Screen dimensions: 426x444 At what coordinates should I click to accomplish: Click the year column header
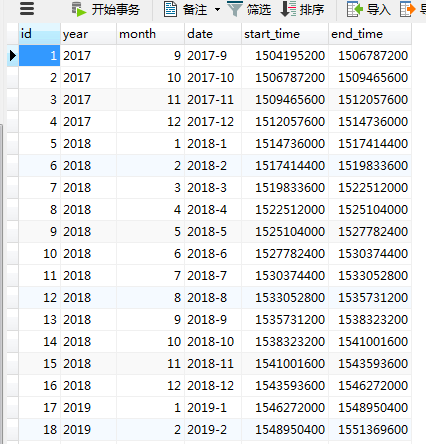click(89, 34)
